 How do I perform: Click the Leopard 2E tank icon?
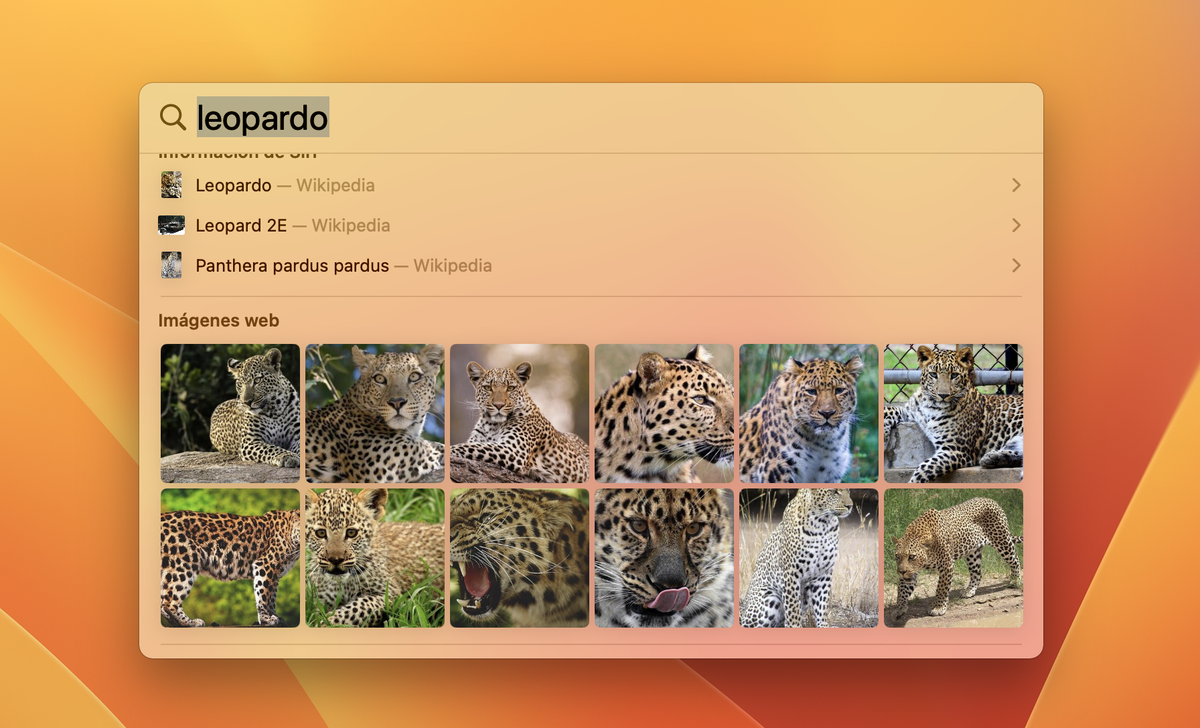pyautogui.click(x=172, y=226)
